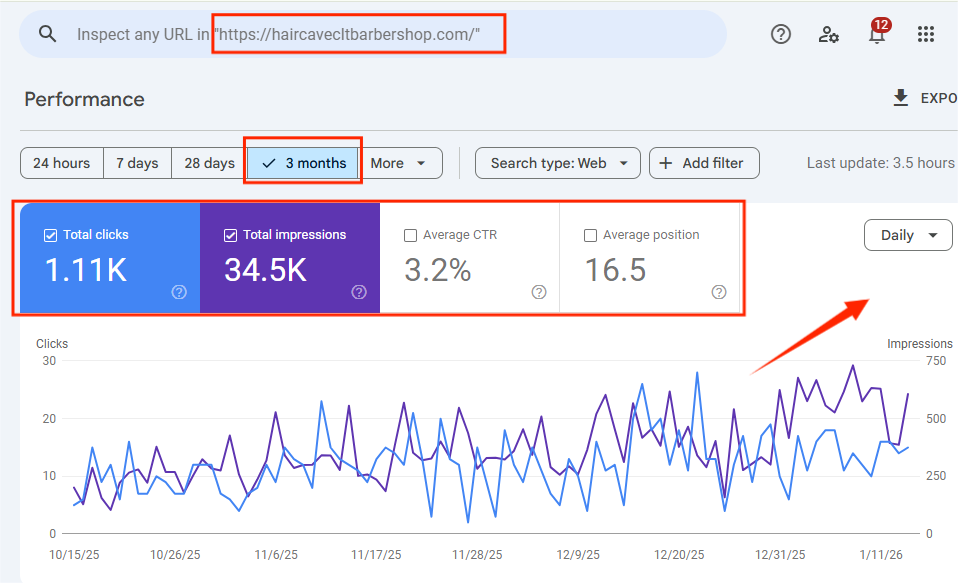Open the manage users icon
This screenshot has height=583, width=958.
click(829, 34)
